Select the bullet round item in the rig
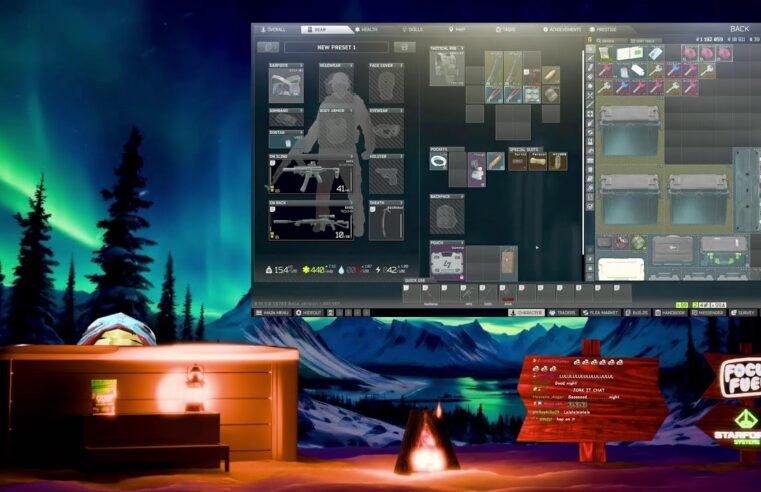This screenshot has height=492, width=761. 550,76
